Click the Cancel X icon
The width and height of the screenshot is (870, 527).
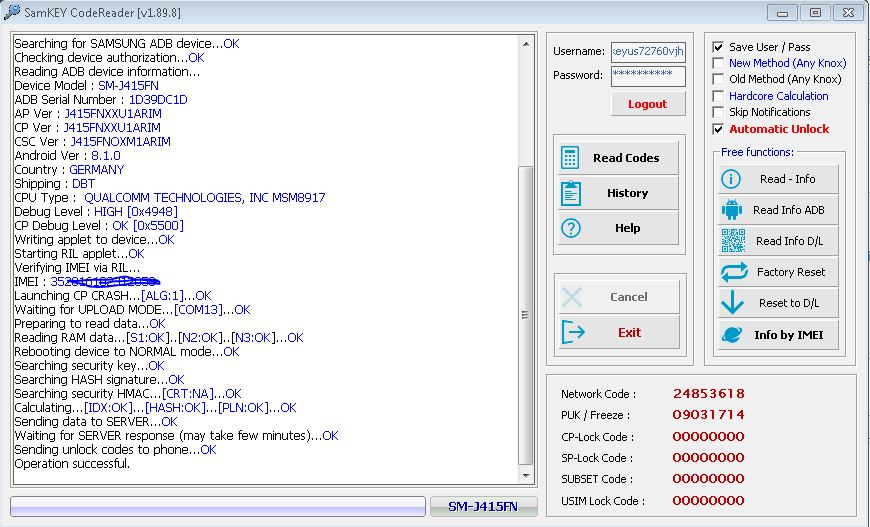(571, 297)
